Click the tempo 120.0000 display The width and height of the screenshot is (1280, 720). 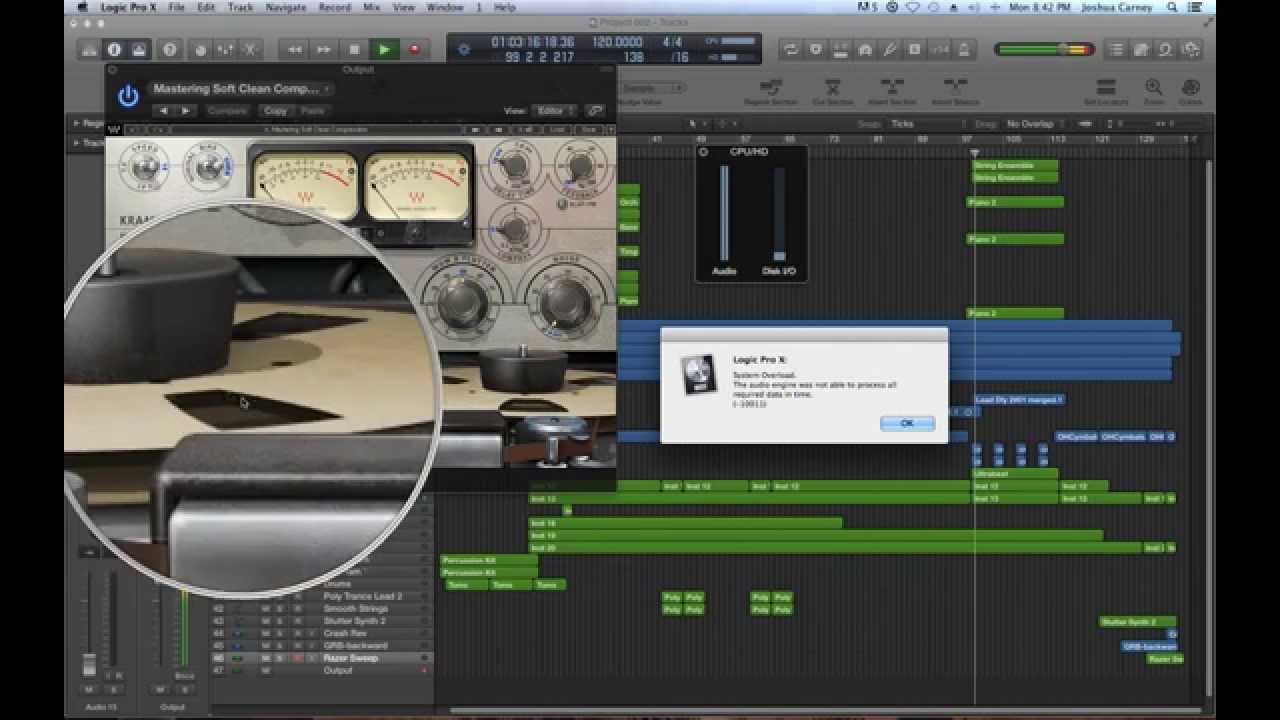[617, 42]
